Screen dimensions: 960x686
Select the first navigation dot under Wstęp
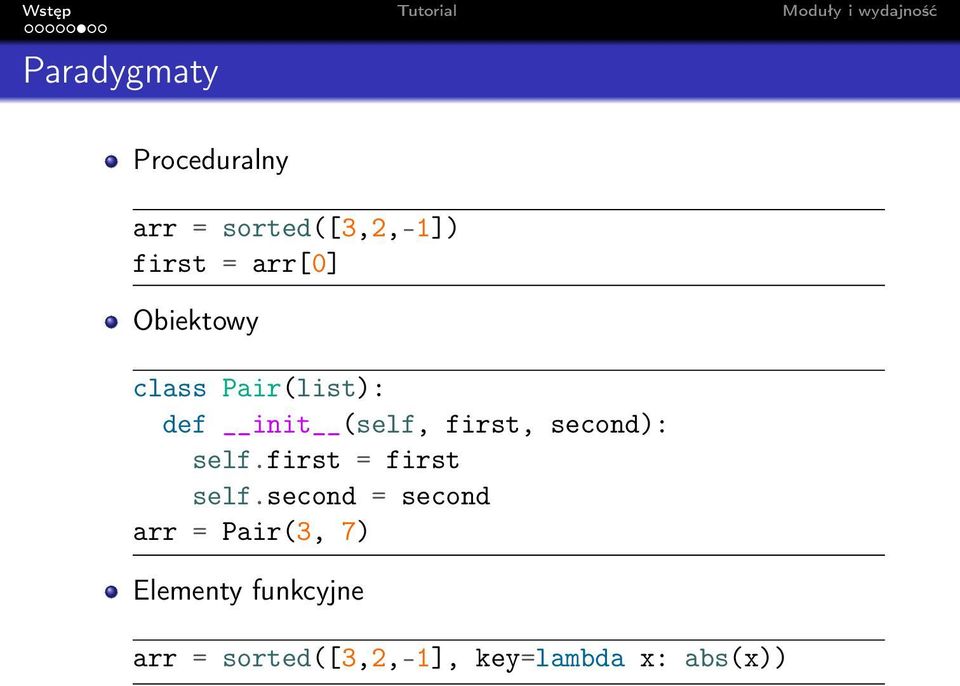point(29,29)
